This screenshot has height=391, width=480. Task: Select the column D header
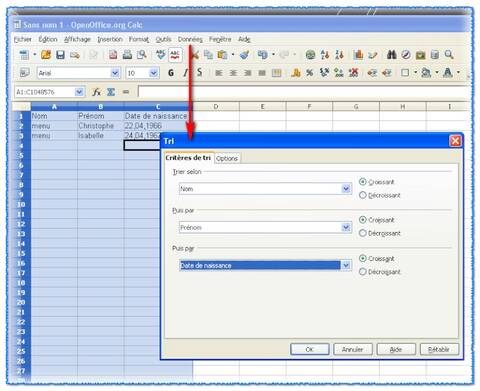[216, 107]
